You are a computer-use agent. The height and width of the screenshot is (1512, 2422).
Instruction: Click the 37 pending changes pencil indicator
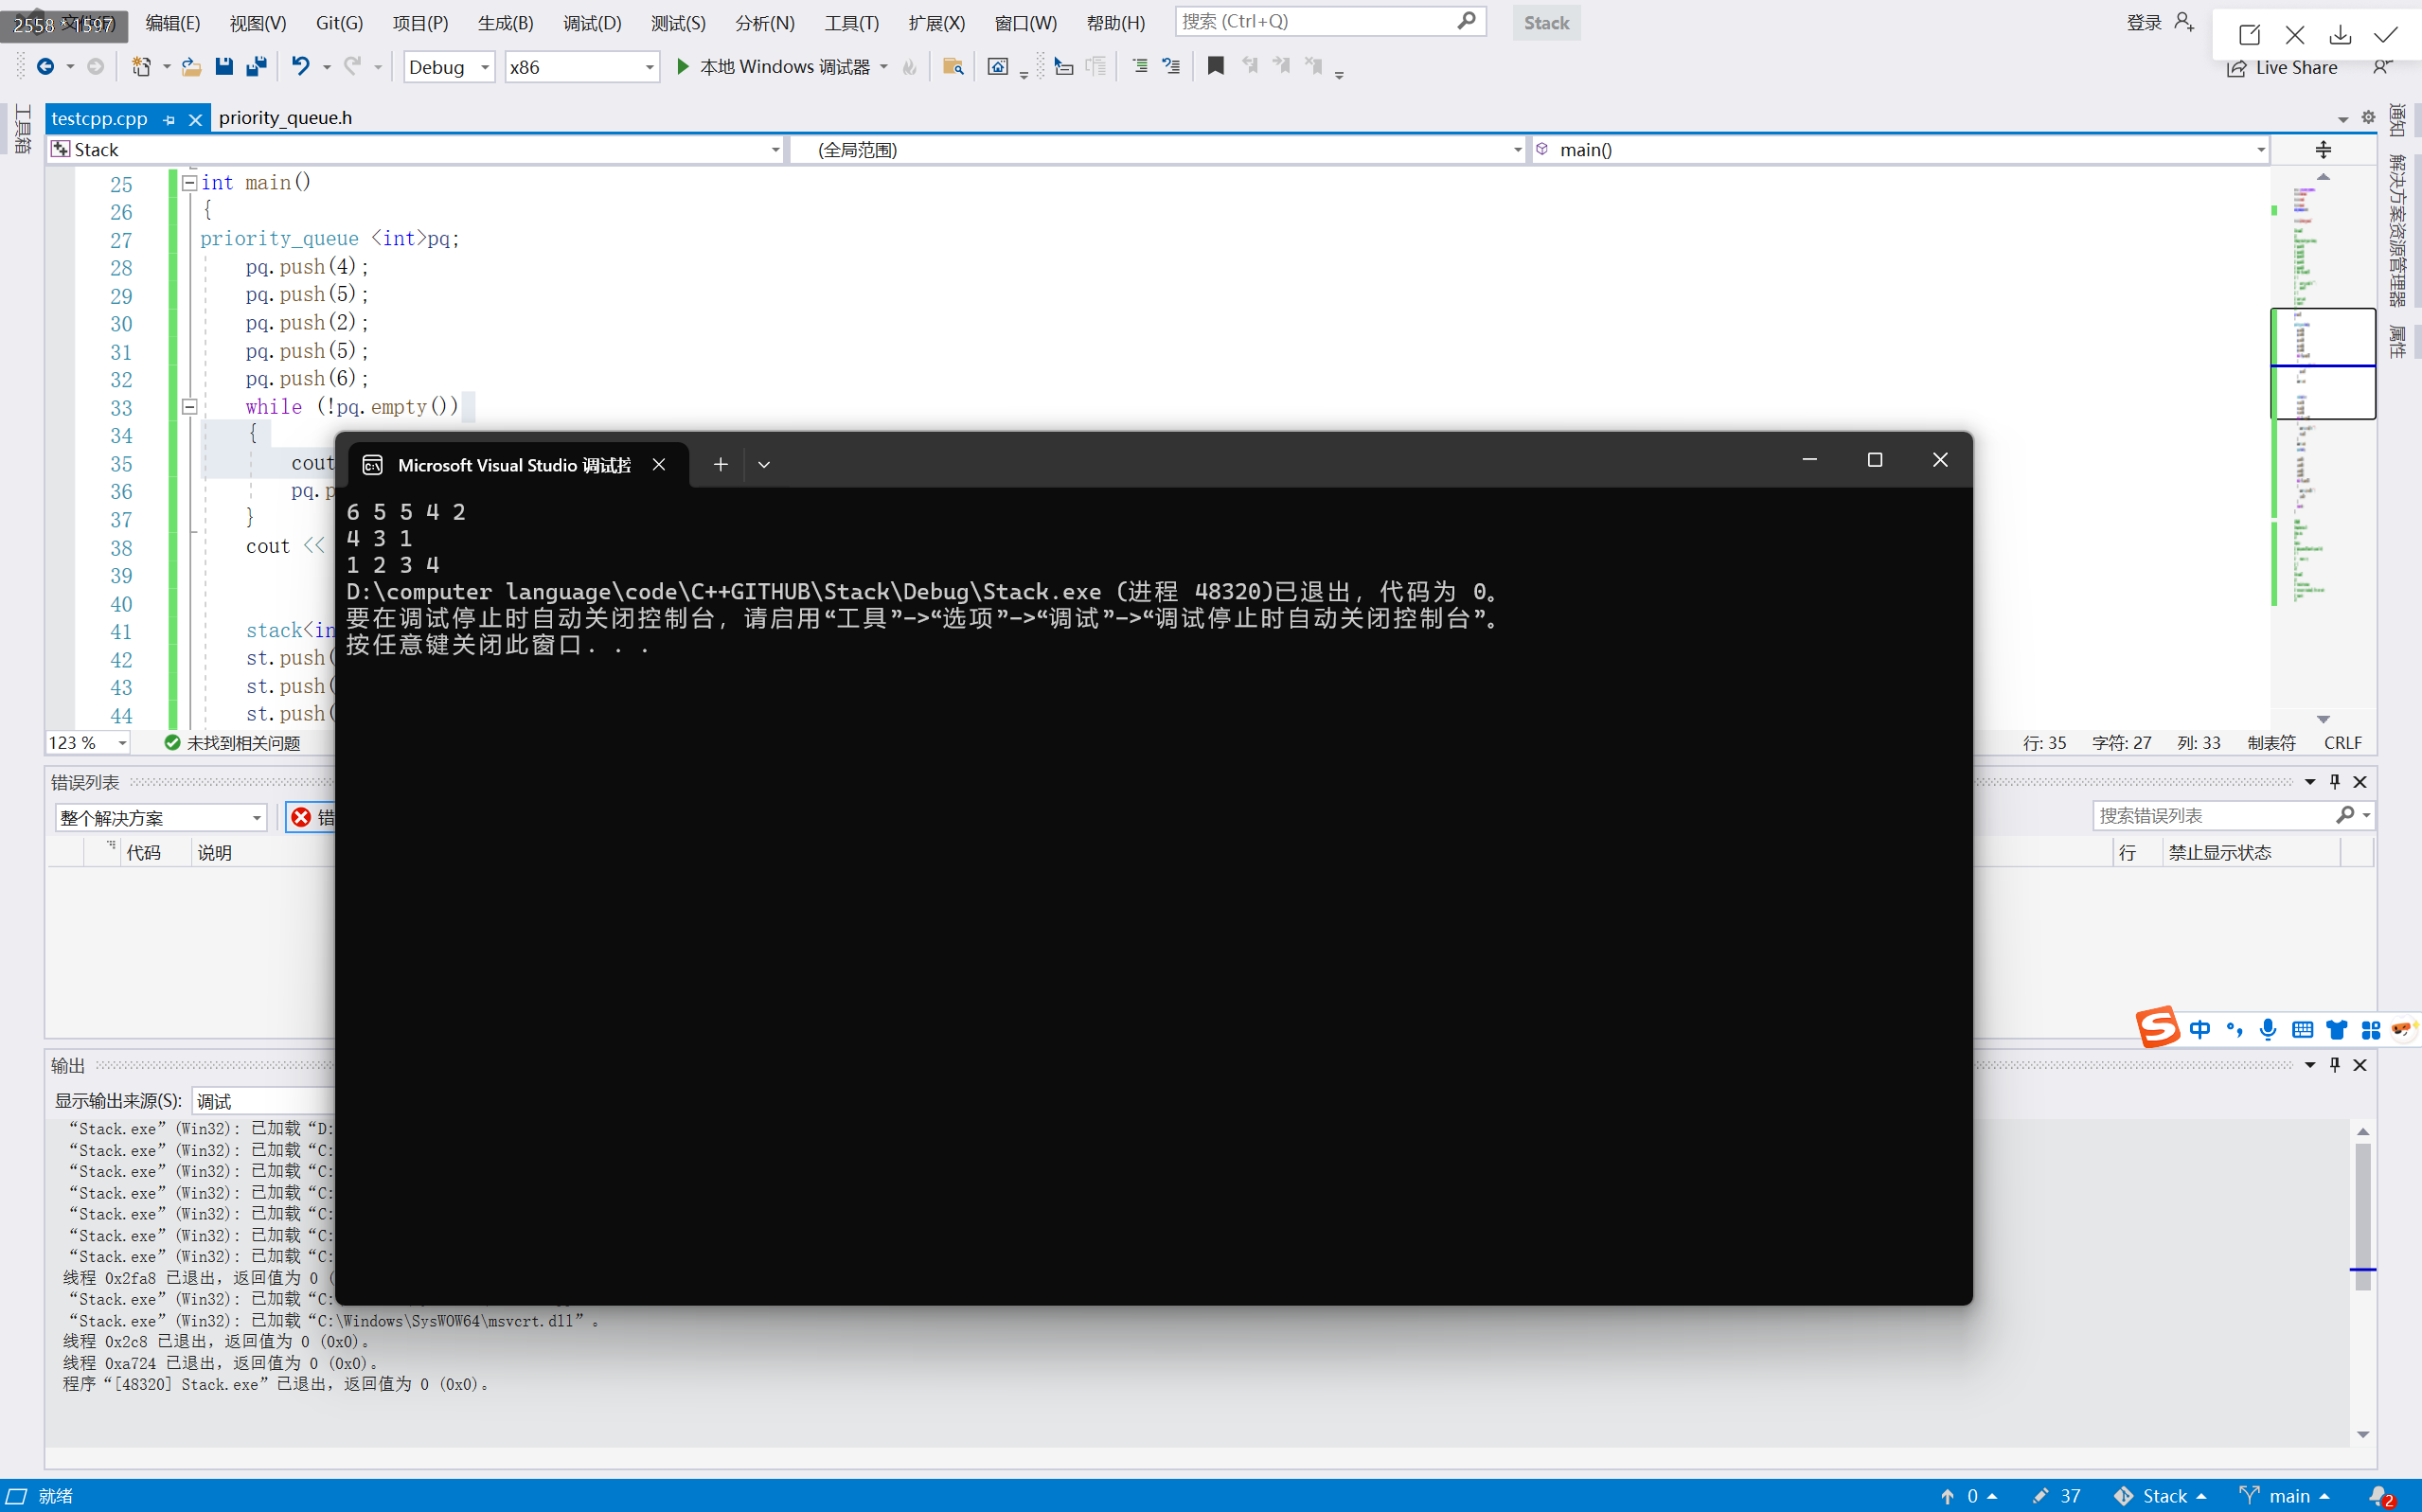[x=2057, y=1496]
